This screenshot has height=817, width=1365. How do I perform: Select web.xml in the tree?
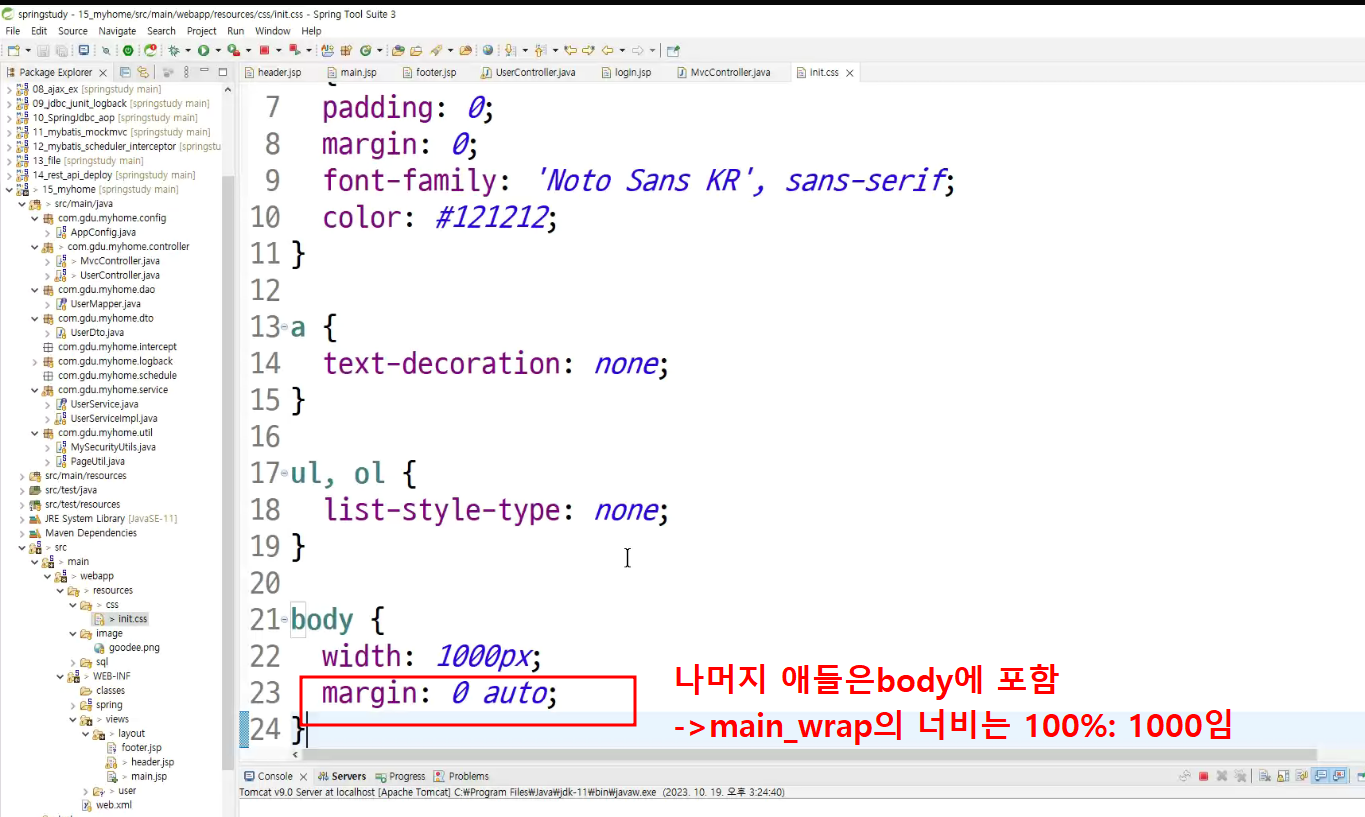[x=113, y=805]
